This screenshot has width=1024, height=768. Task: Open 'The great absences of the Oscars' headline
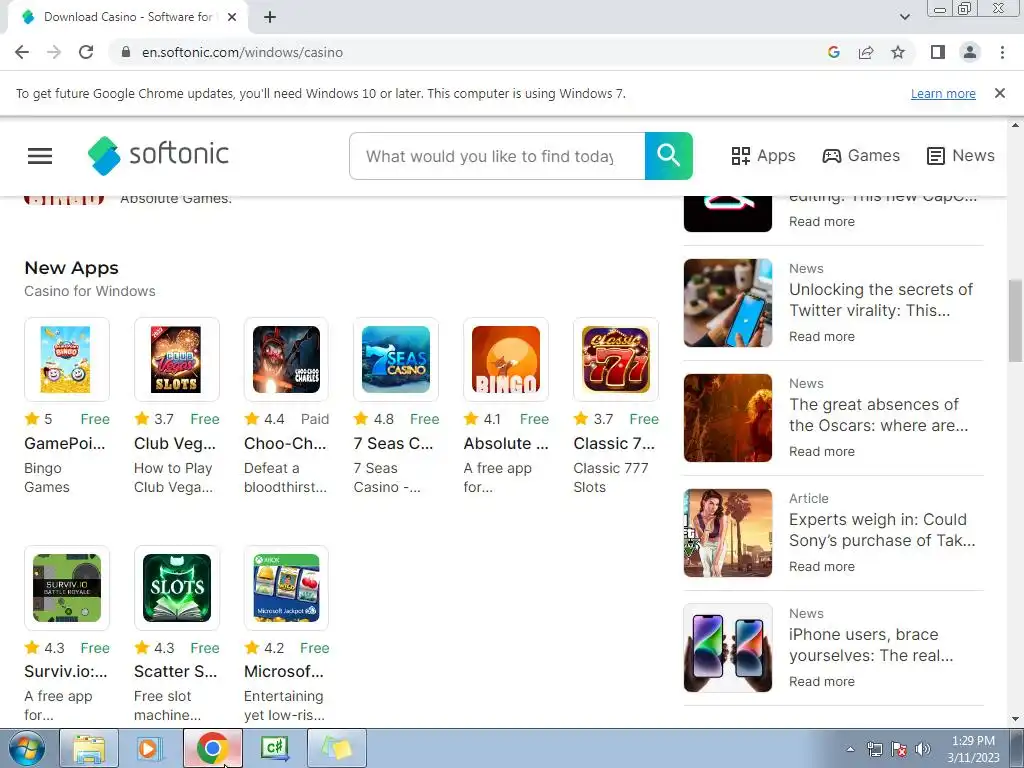pyautogui.click(x=878, y=415)
